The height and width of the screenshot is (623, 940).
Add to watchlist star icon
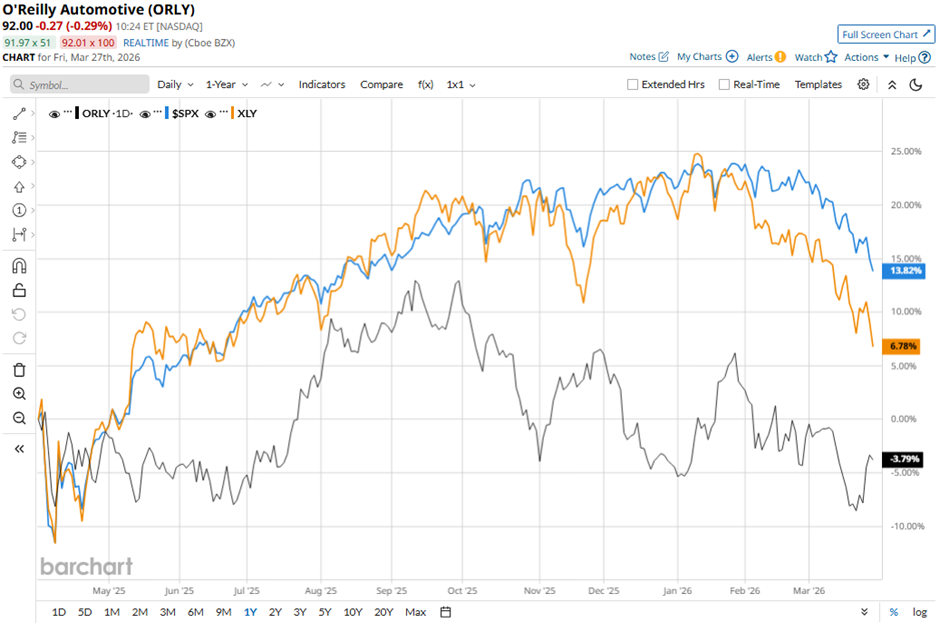[x=831, y=57]
